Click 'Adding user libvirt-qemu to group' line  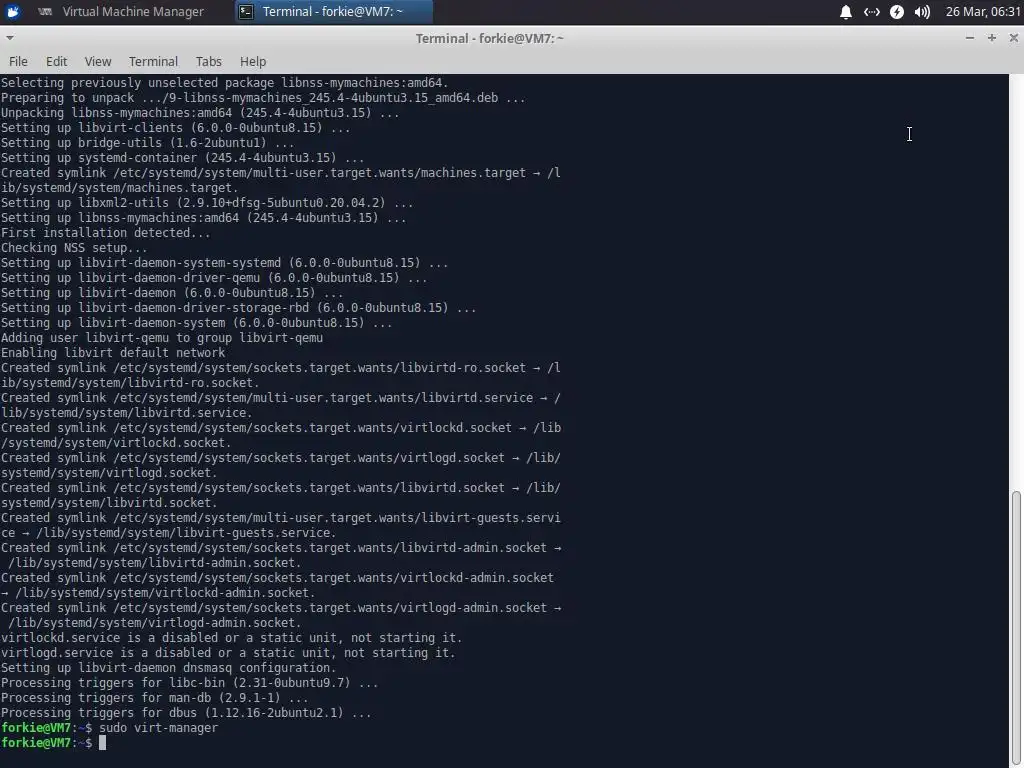[162, 338]
